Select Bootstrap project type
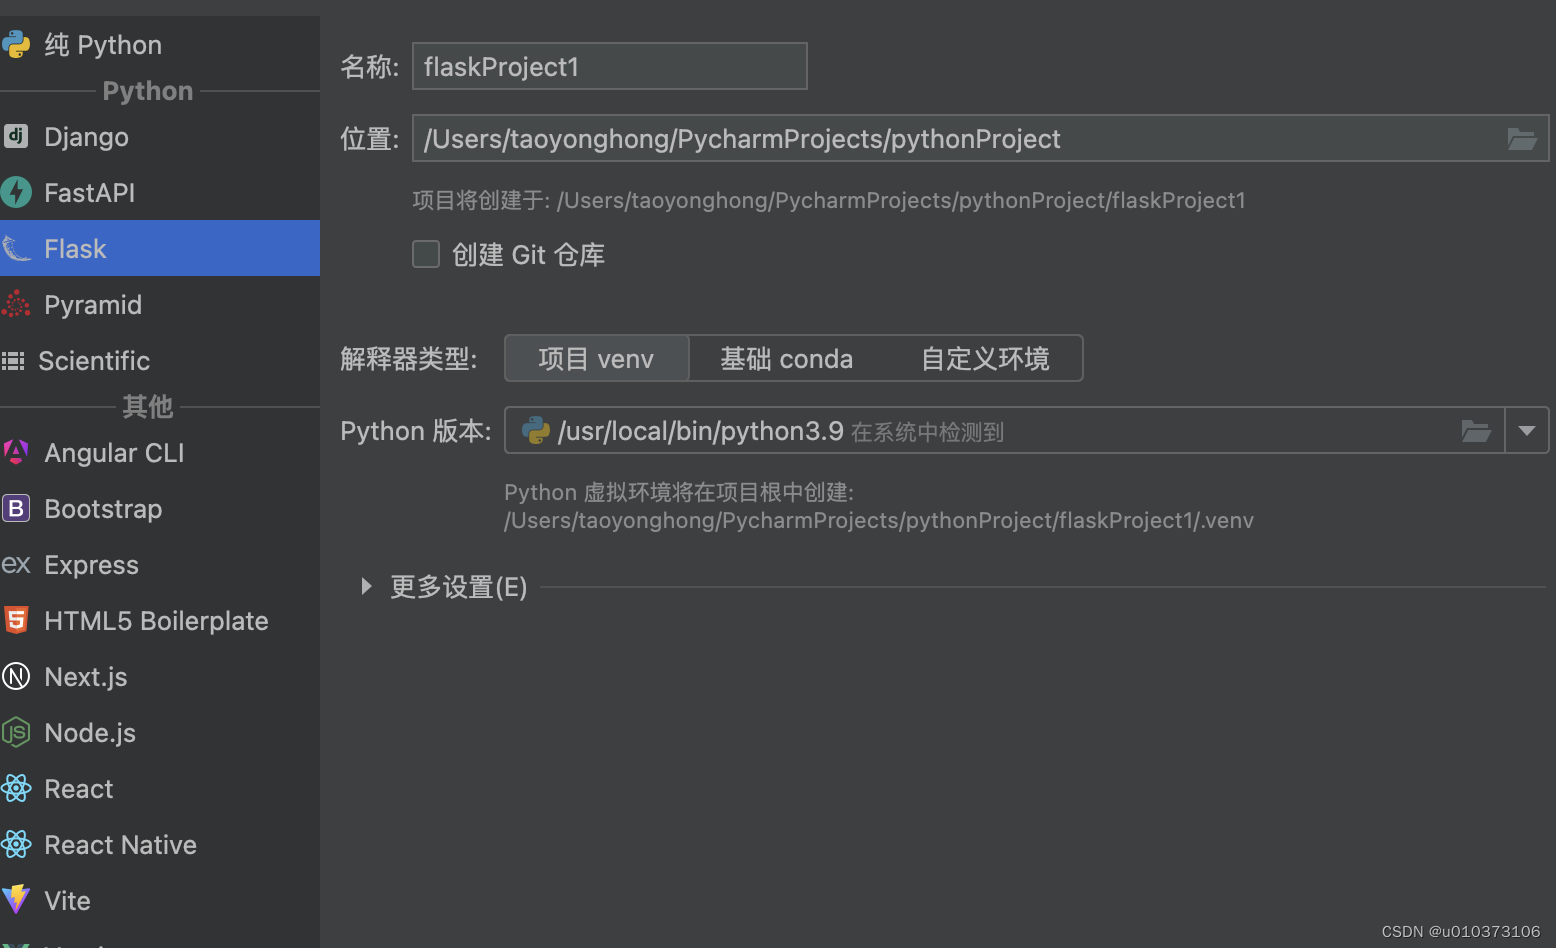The width and height of the screenshot is (1556, 948). point(160,508)
